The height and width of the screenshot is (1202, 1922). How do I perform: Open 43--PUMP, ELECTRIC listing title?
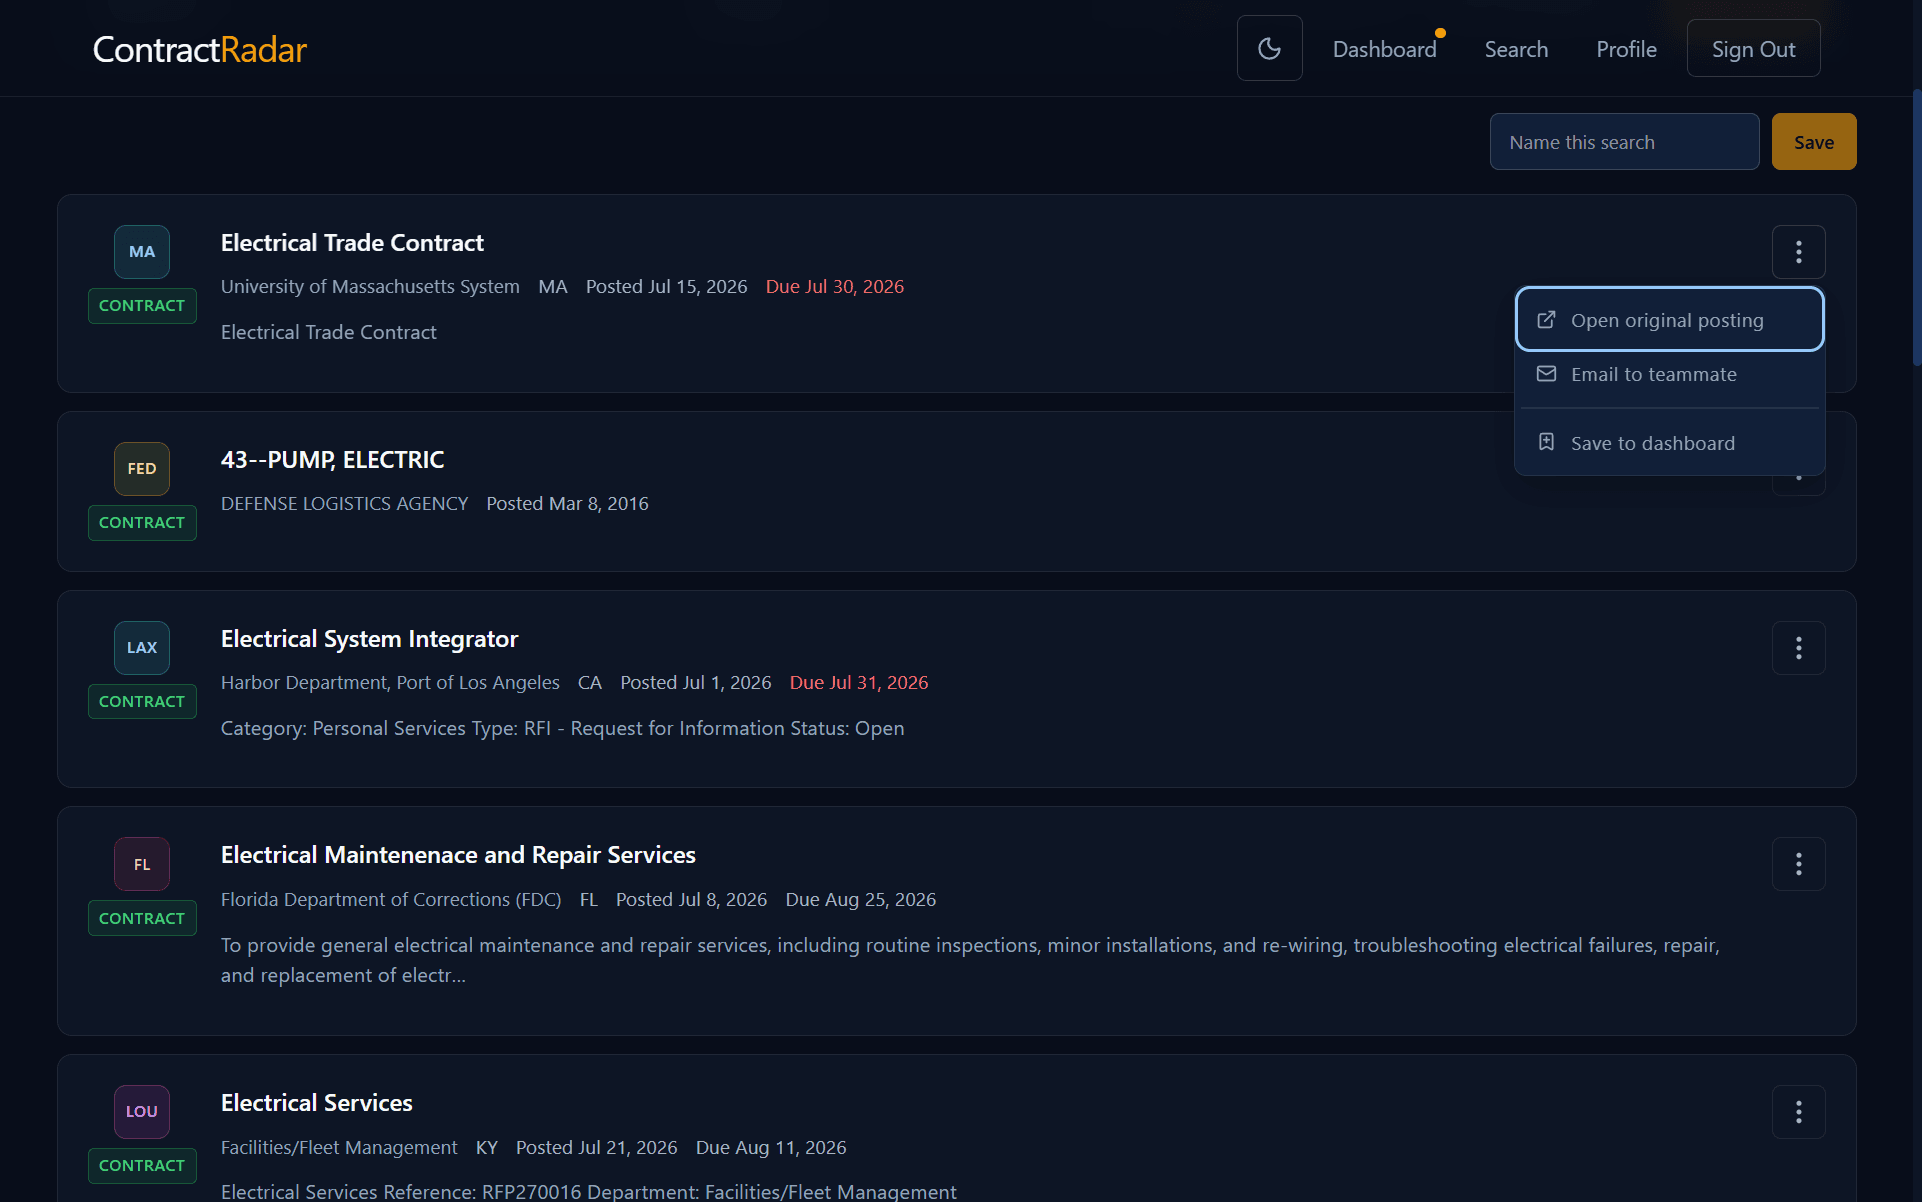332,460
